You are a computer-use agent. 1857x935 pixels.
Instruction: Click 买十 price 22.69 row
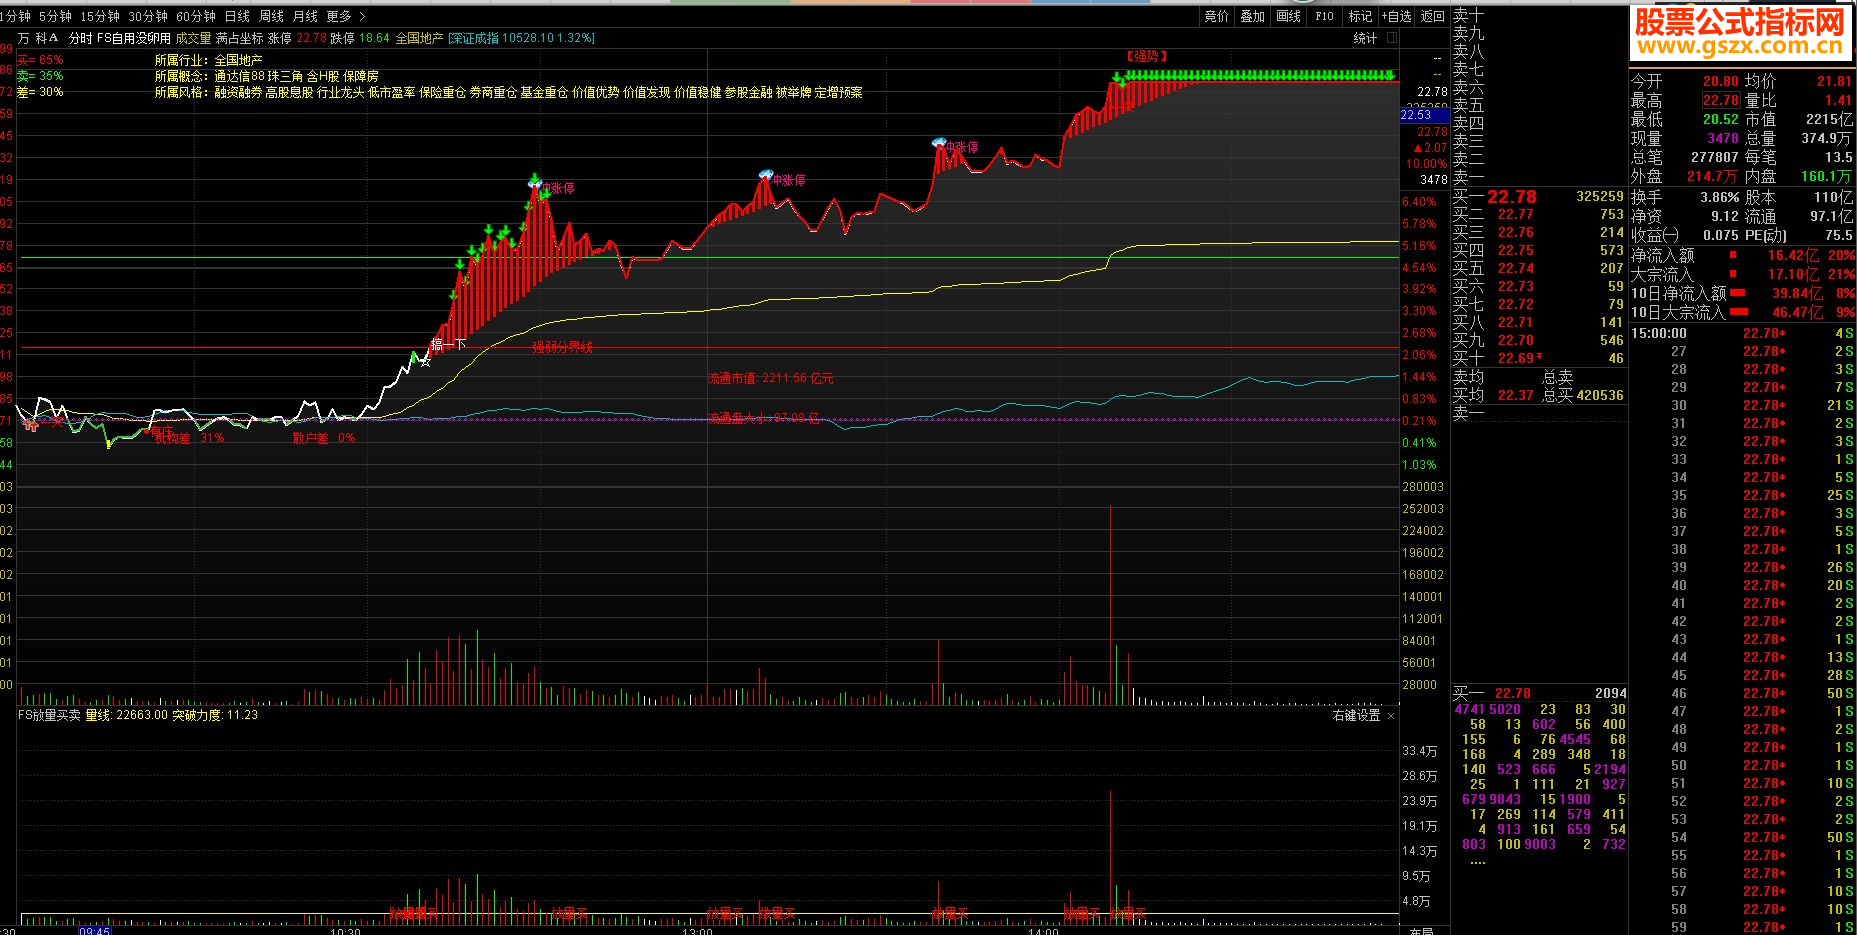pos(1540,358)
